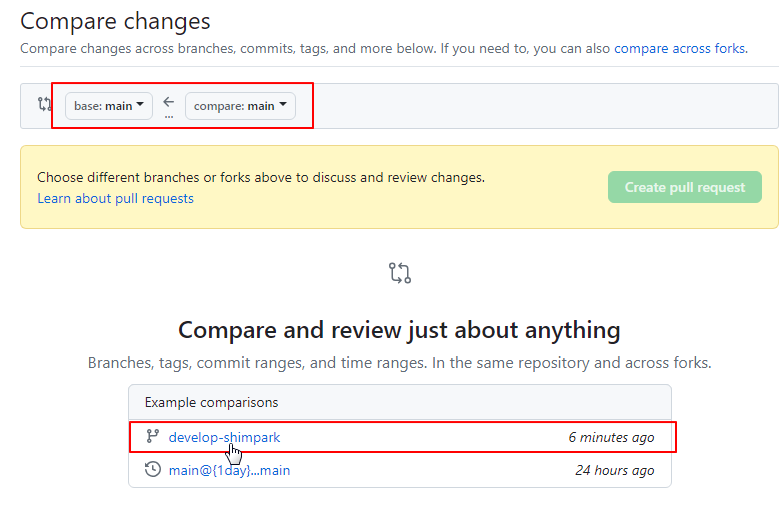The width and height of the screenshot is (784, 515).
Task: Click the left arrow between branch selectors
Action: click(x=169, y=102)
